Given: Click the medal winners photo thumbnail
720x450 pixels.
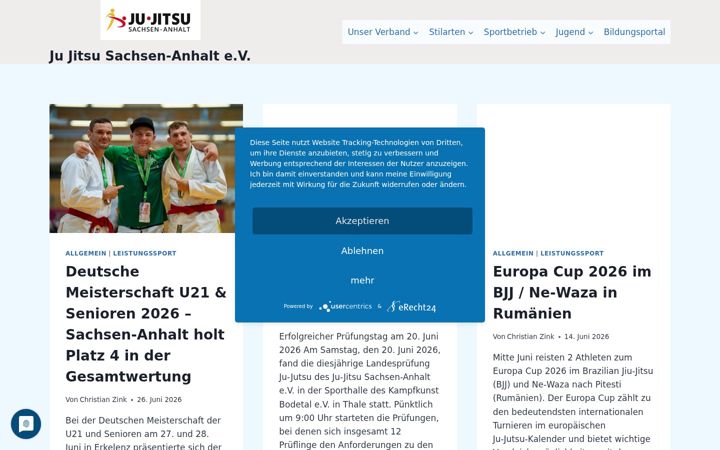Looking at the screenshot, I should point(146,168).
